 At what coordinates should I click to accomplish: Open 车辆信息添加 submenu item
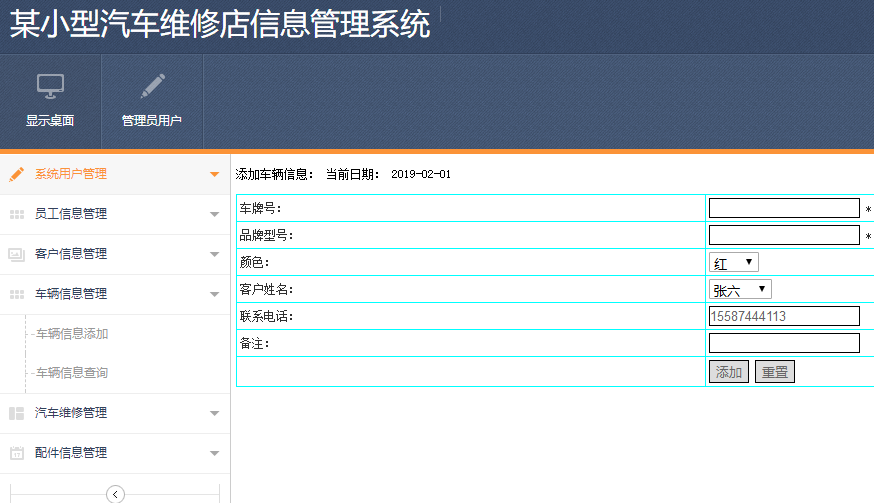tap(71, 334)
